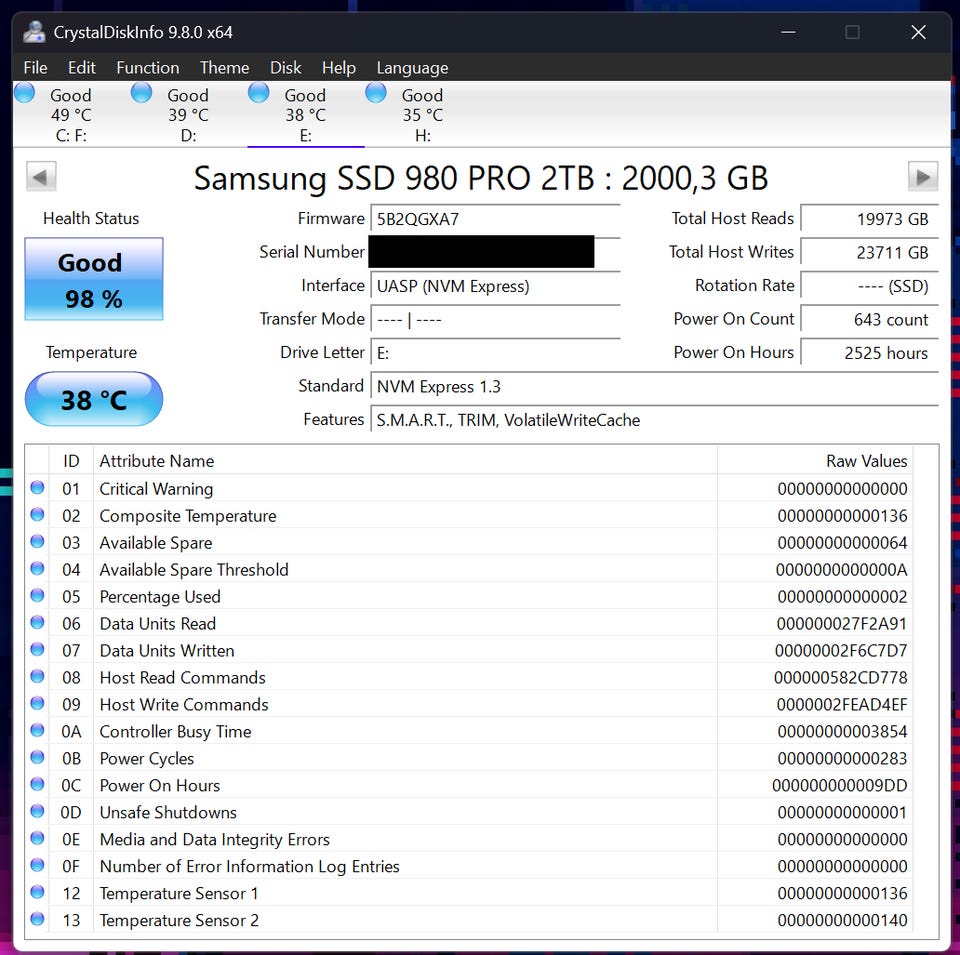Click the Standard field NVM Express 1.3

pyautogui.click(x=654, y=386)
